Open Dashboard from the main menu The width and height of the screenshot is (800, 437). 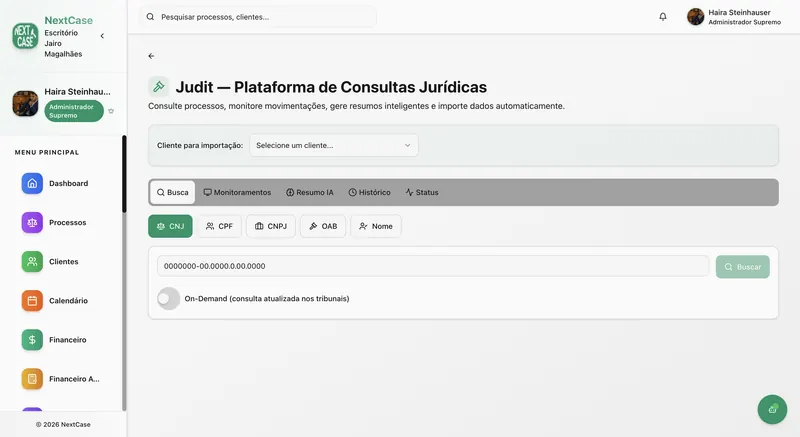pyautogui.click(x=68, y=183)
